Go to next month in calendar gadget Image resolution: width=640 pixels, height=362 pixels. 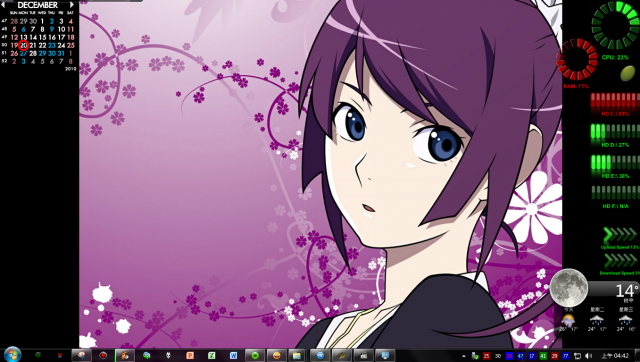(72, 5)
